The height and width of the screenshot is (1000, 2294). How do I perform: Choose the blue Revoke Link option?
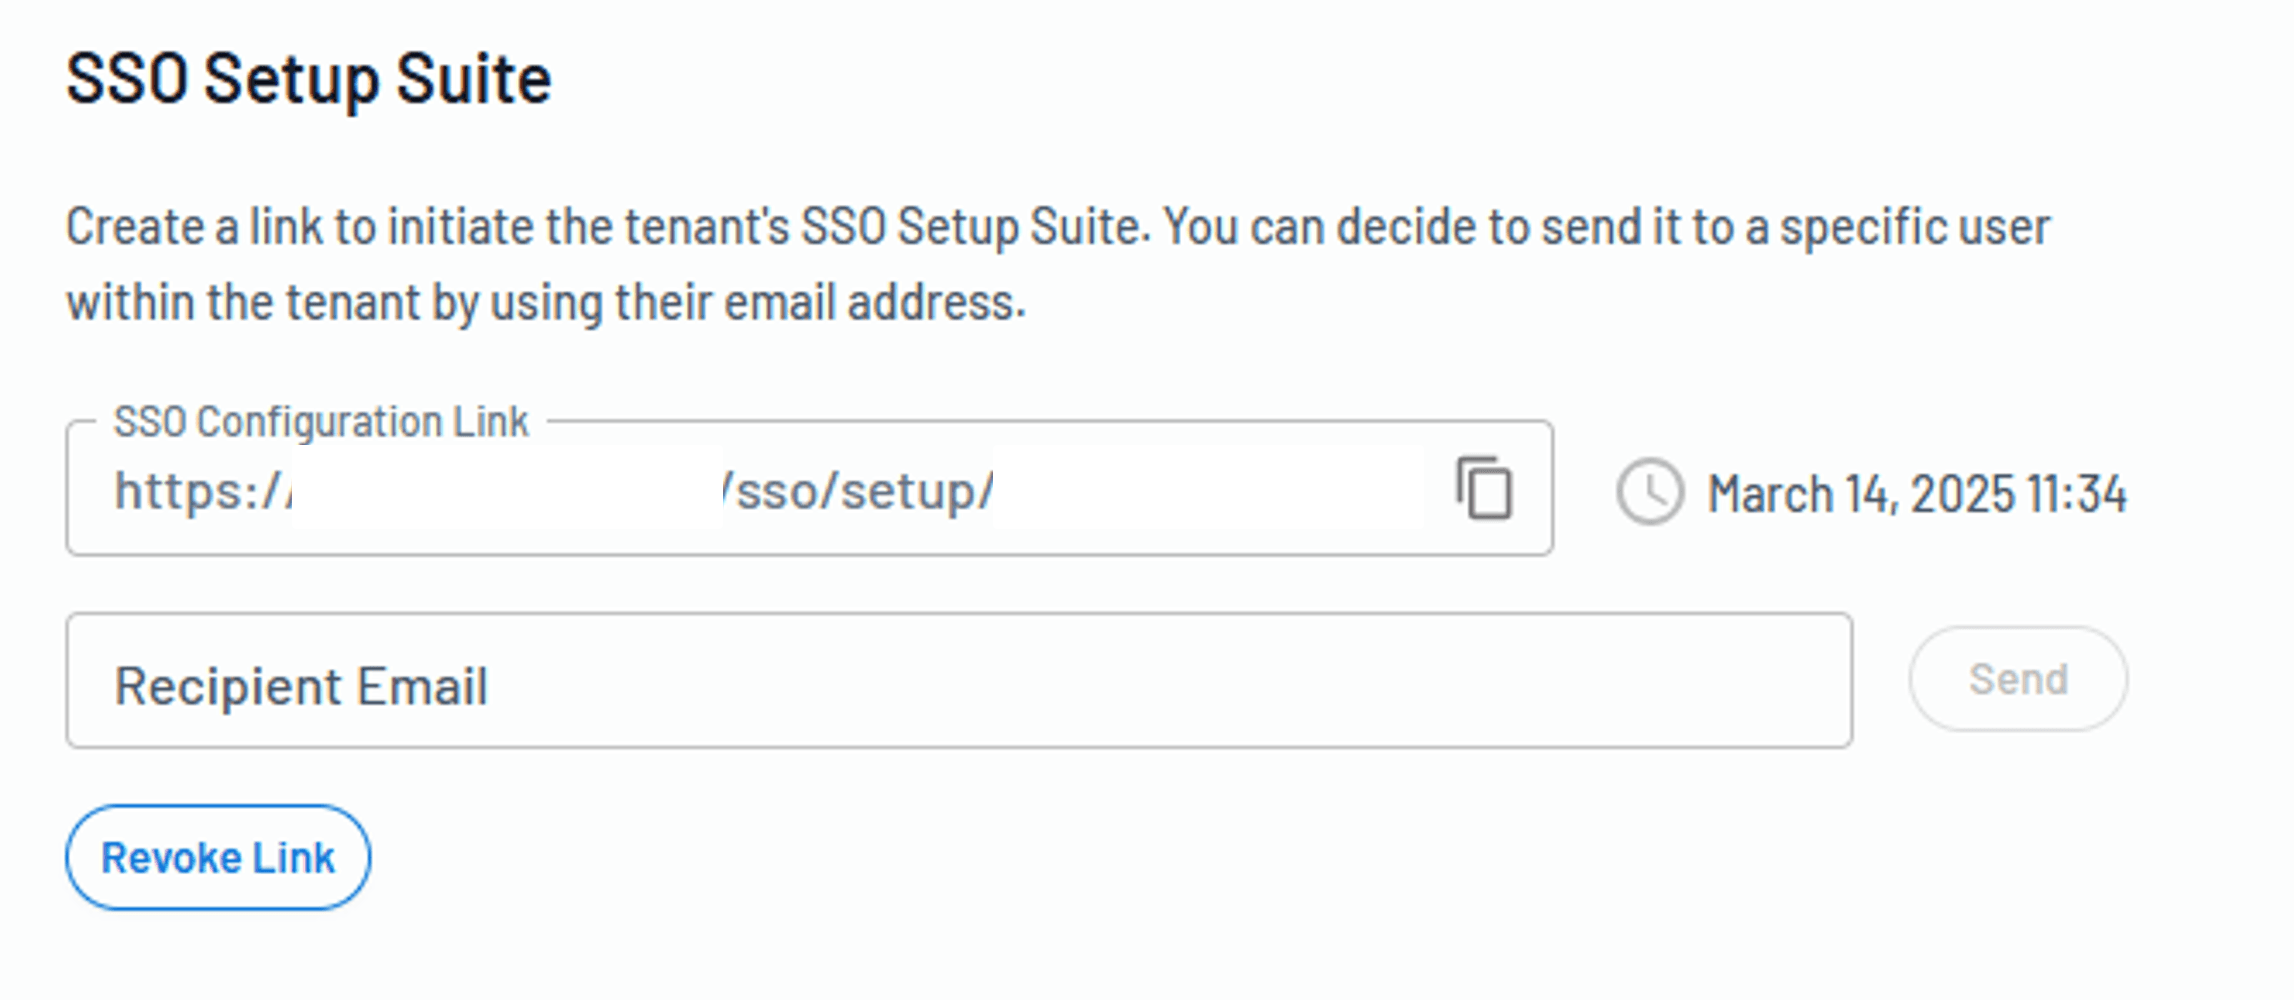coord(218,856)
